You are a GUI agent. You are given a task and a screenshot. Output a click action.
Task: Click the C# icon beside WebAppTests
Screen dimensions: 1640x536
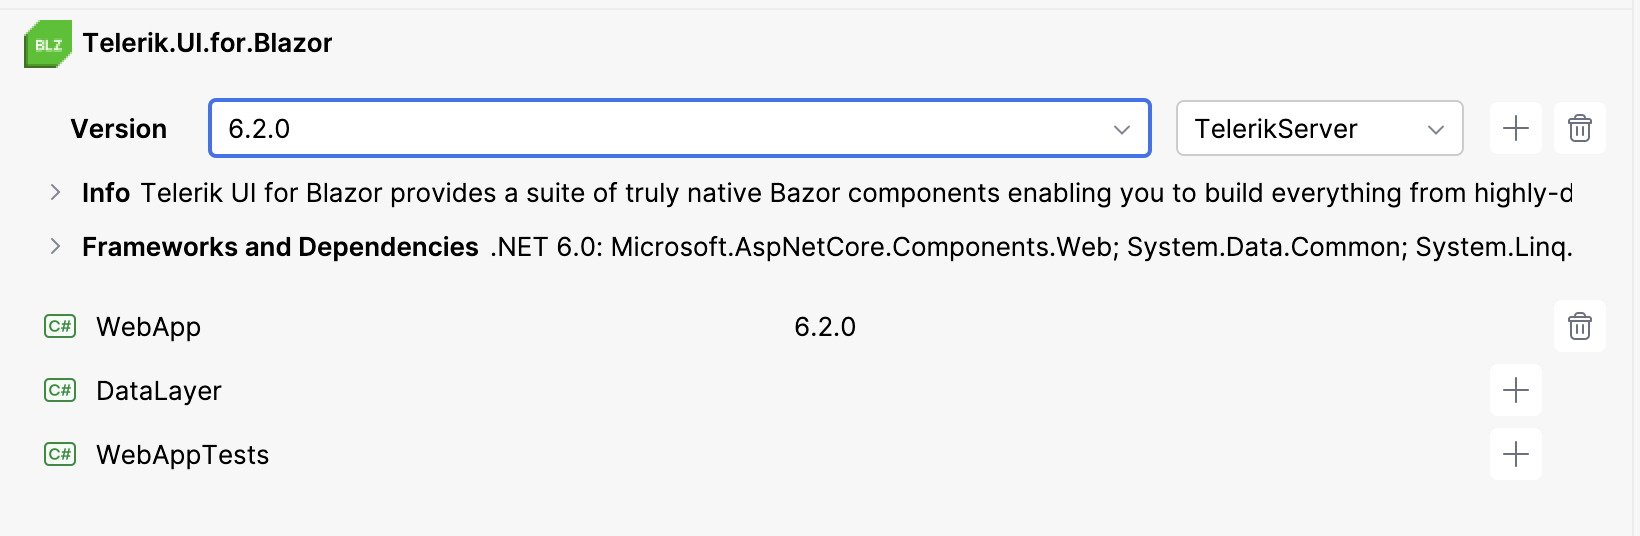tap(60, 454)
